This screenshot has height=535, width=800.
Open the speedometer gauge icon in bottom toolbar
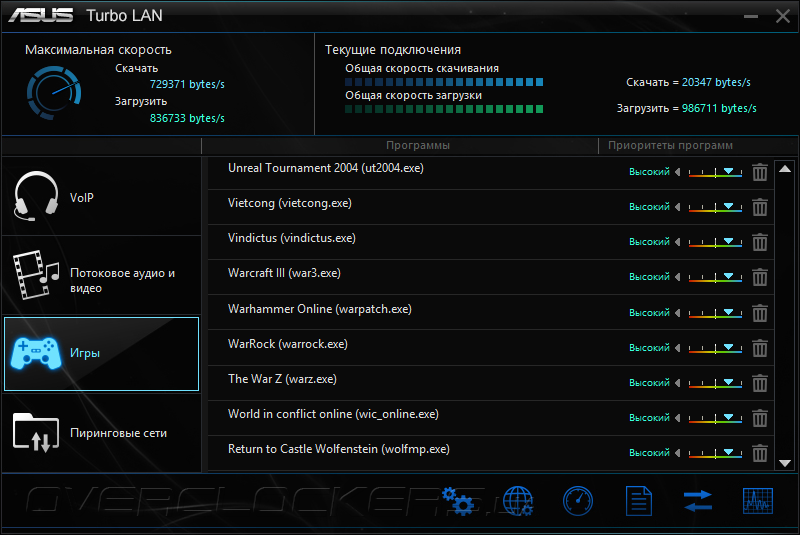pyautogui.click(x=578, y=501)
